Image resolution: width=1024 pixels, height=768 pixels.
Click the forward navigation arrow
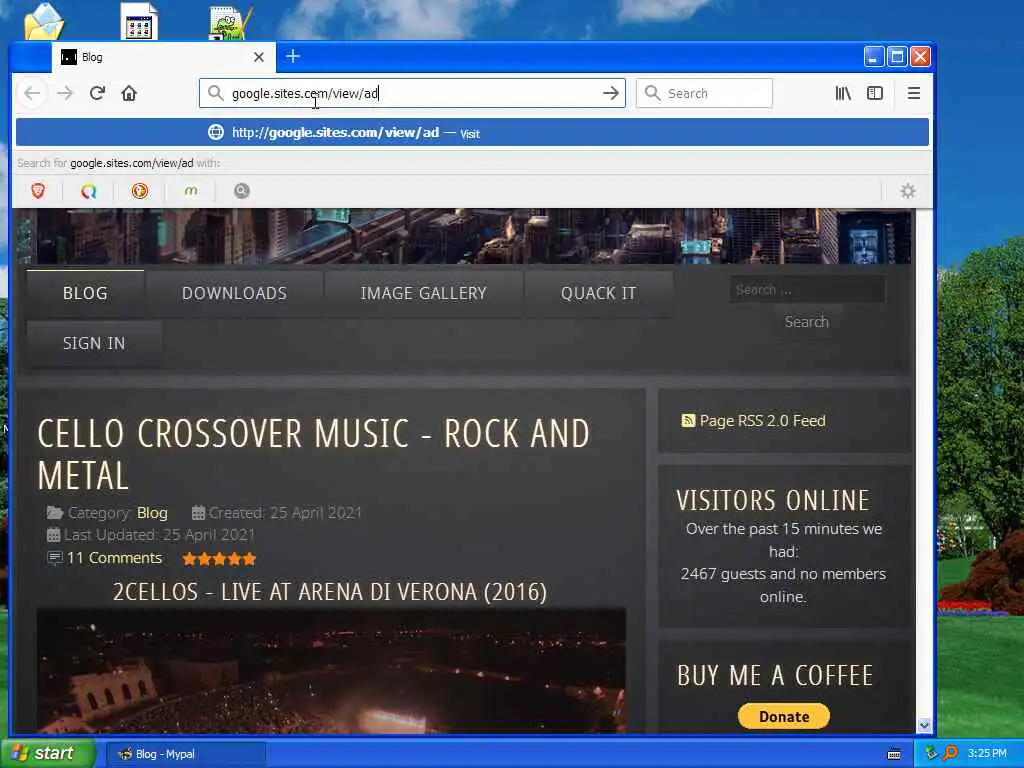[65, 93]
